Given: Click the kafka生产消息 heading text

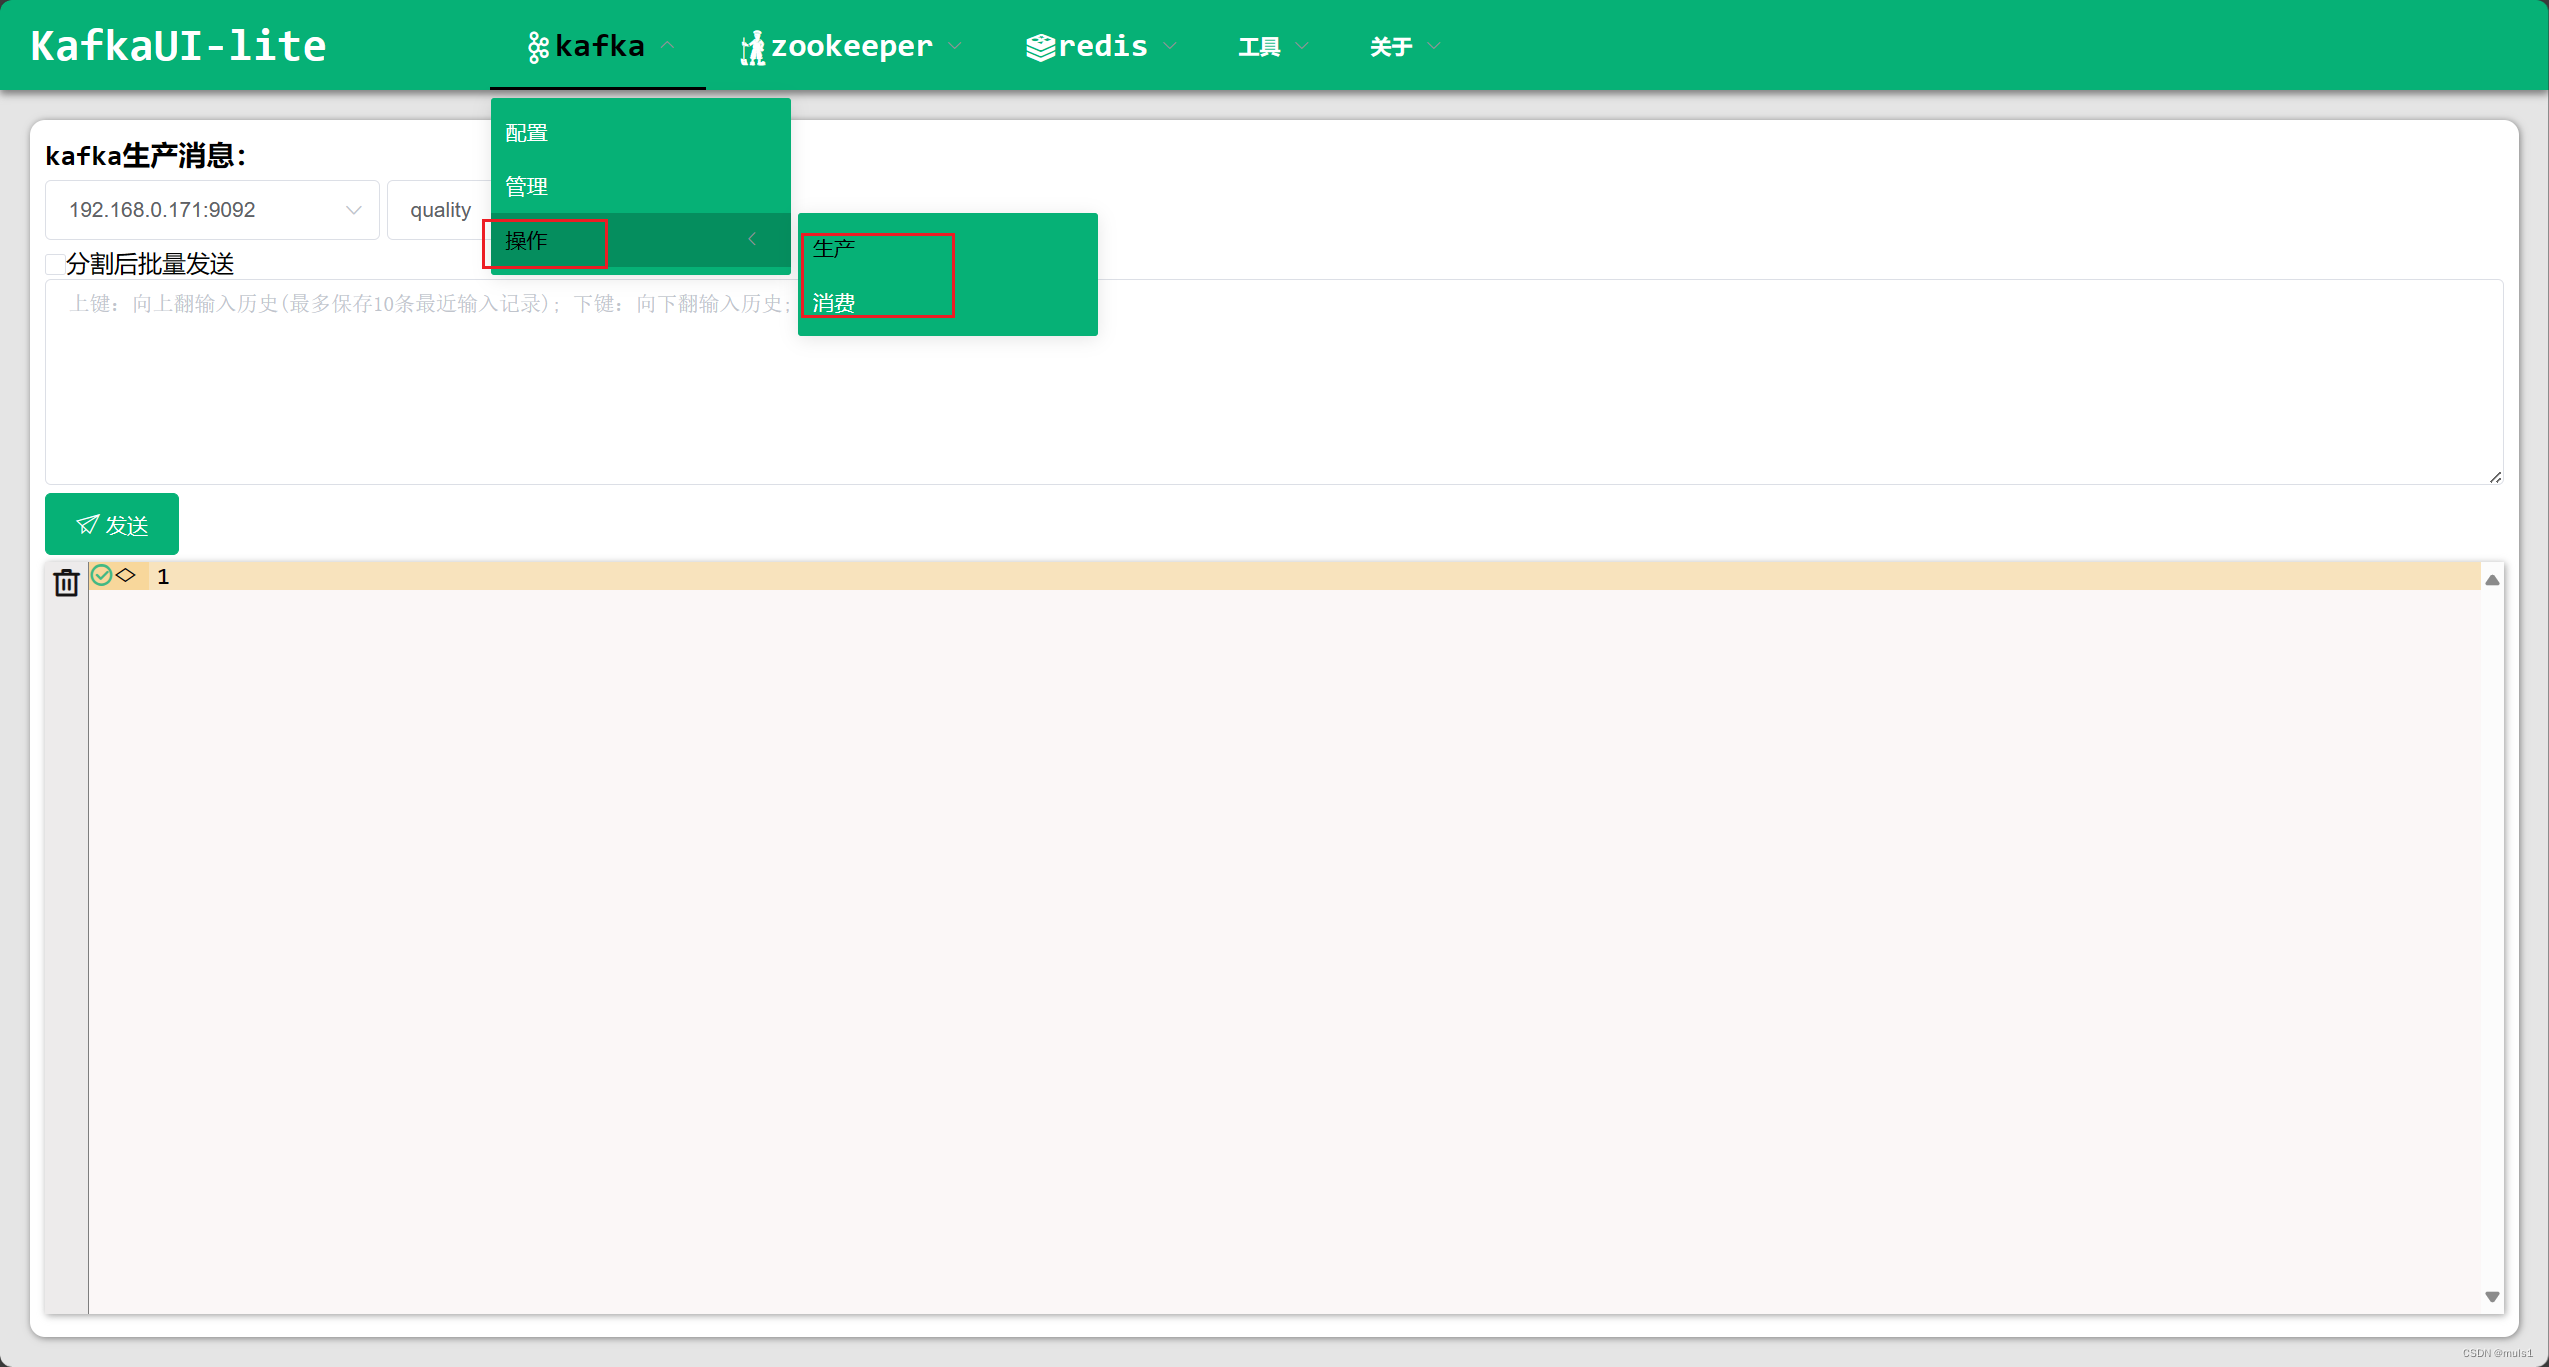Looking at the screenshot, I should 145,155.
